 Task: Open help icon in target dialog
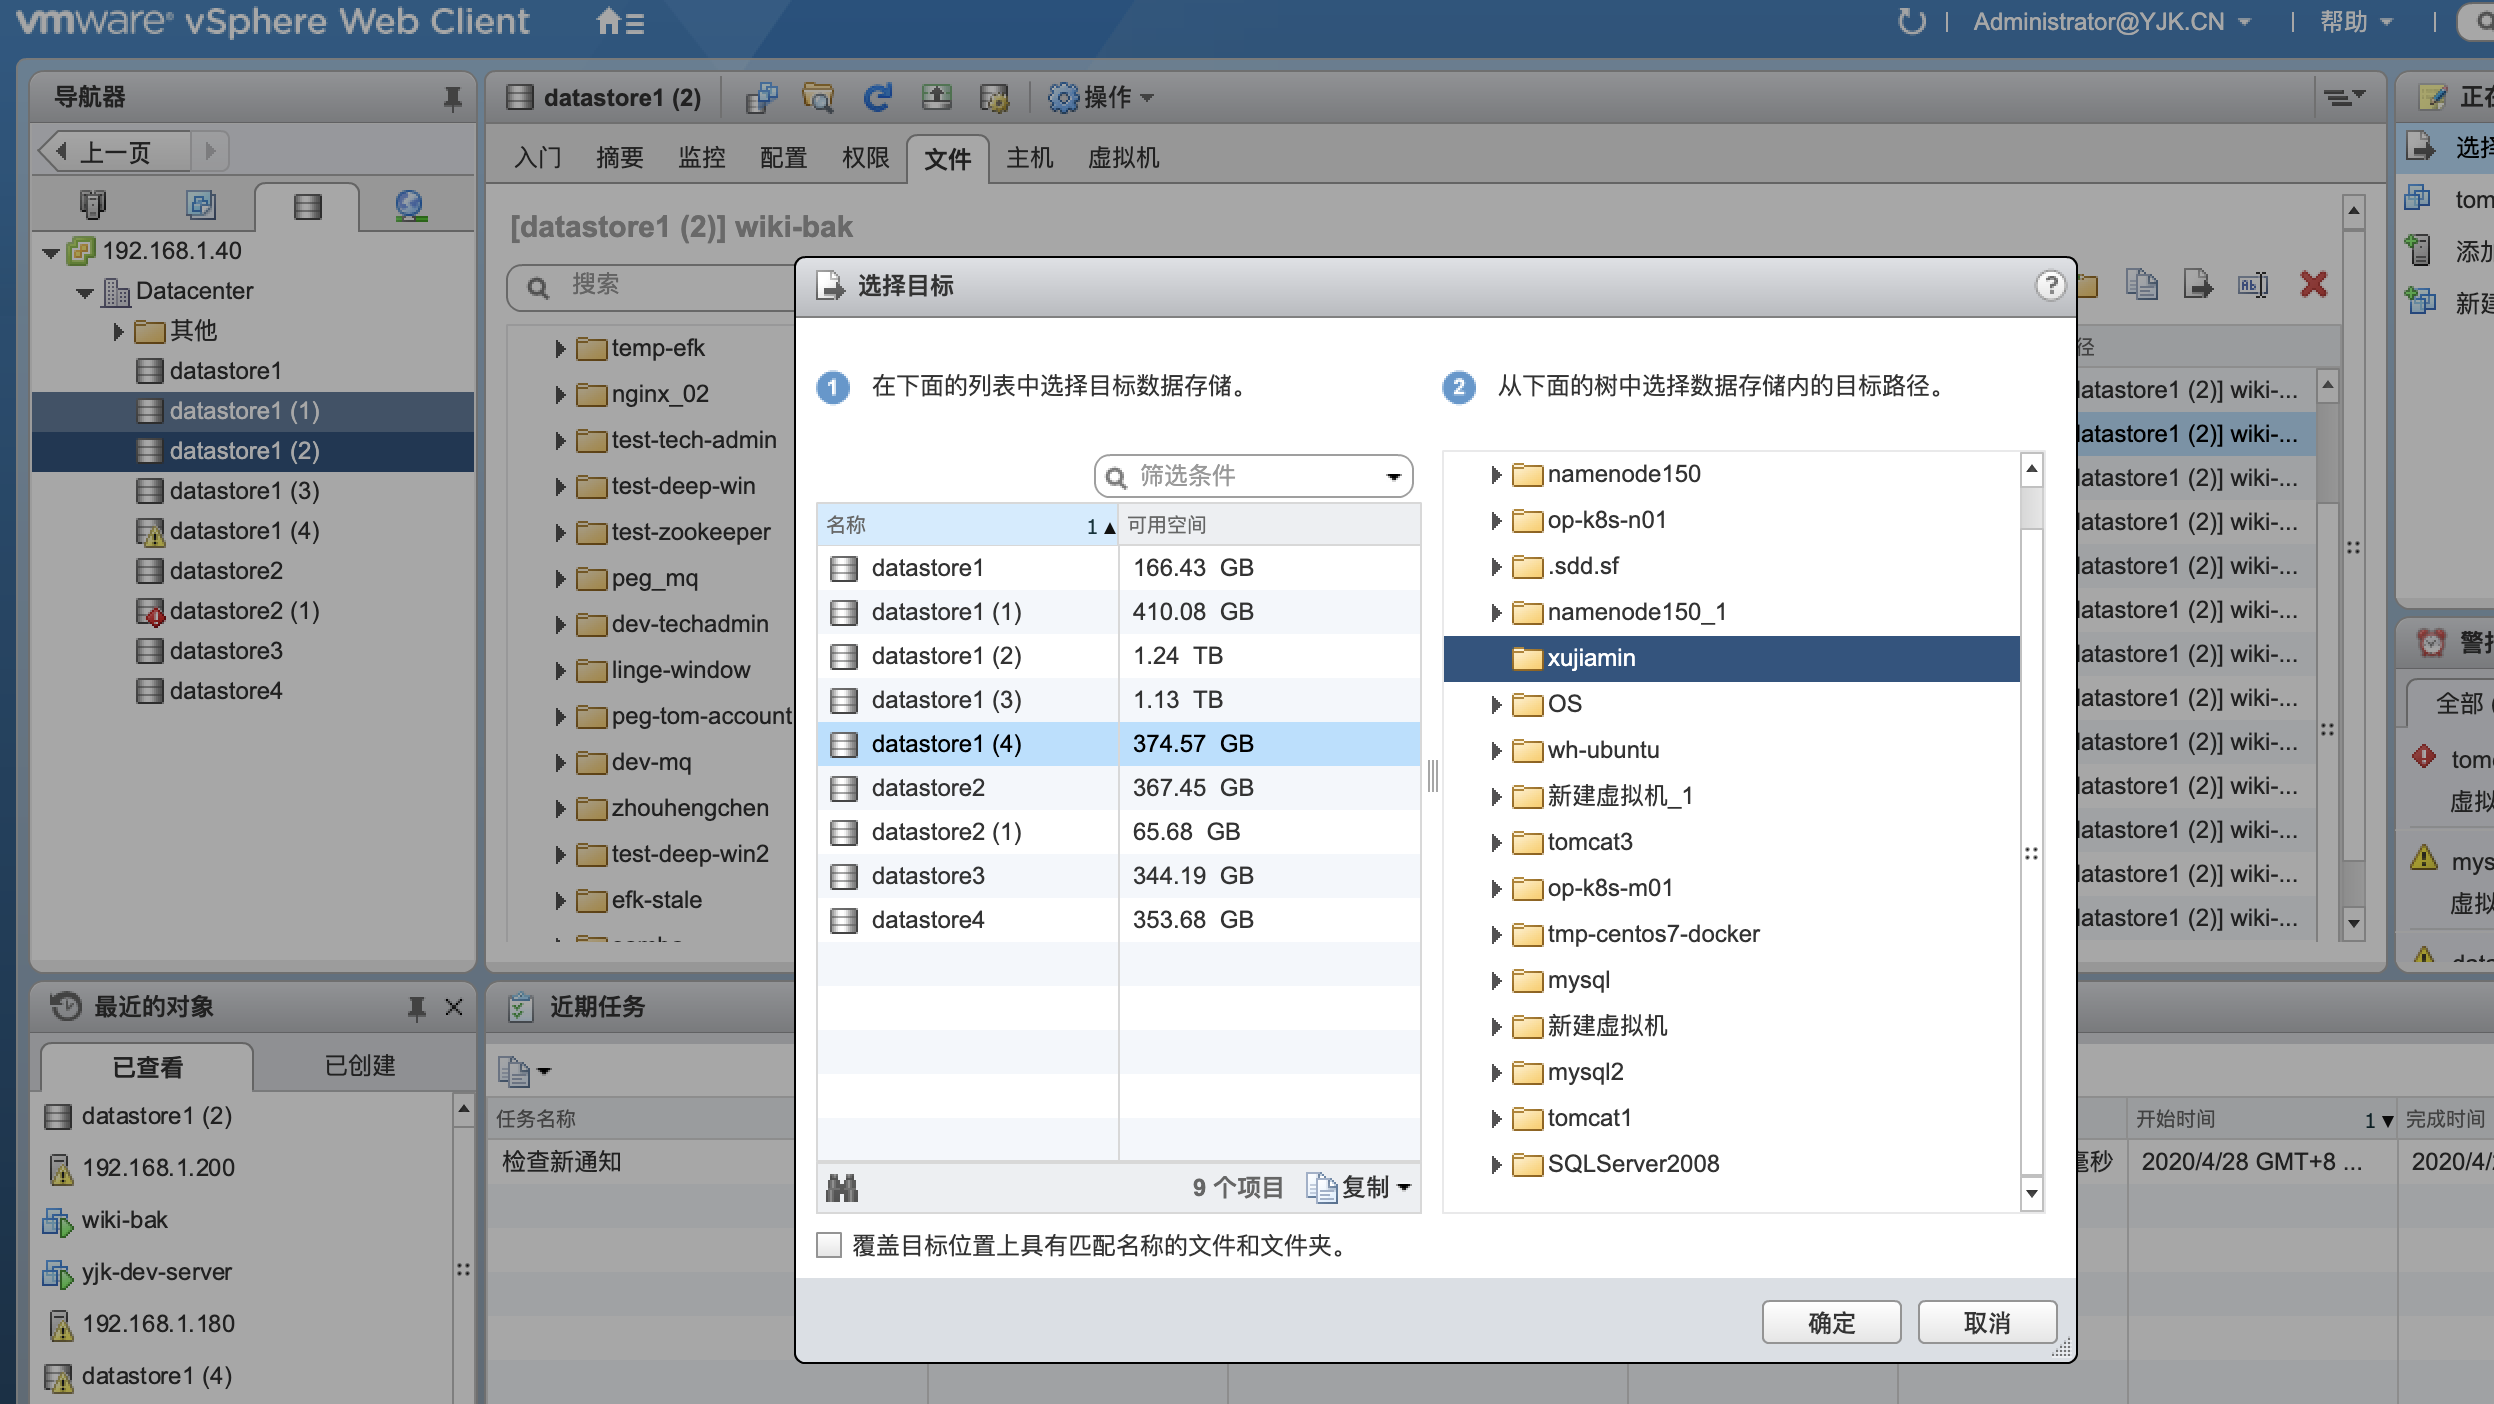tap(2050, 286)
